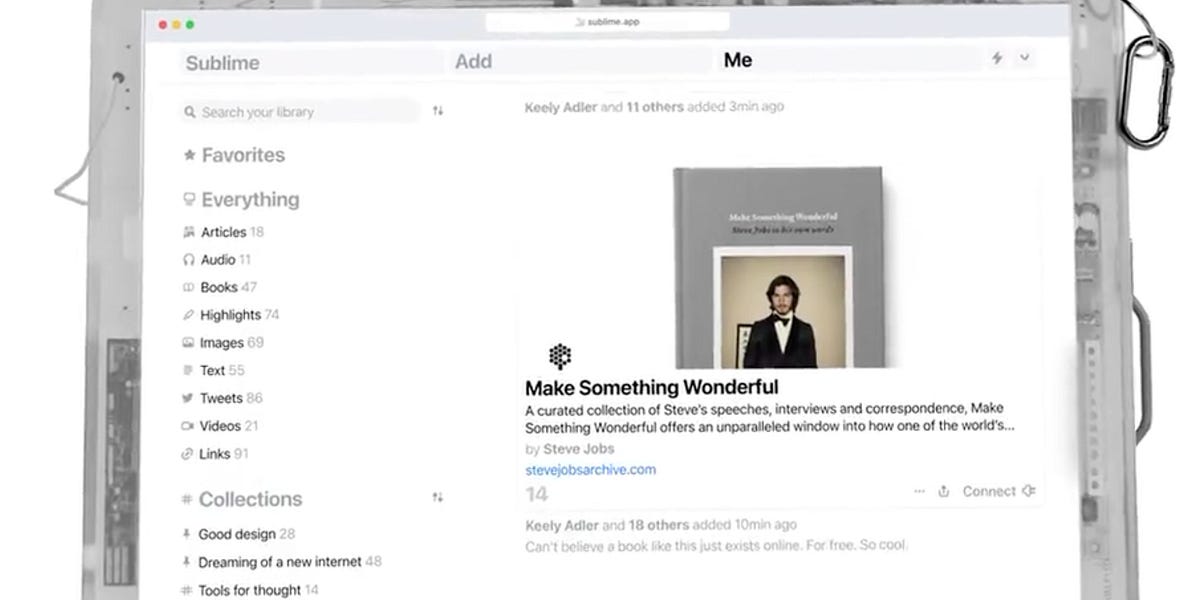Select Images 69 in library list
The width and height of the screenshot is (1200, 600).
click(x=232, y=343)
